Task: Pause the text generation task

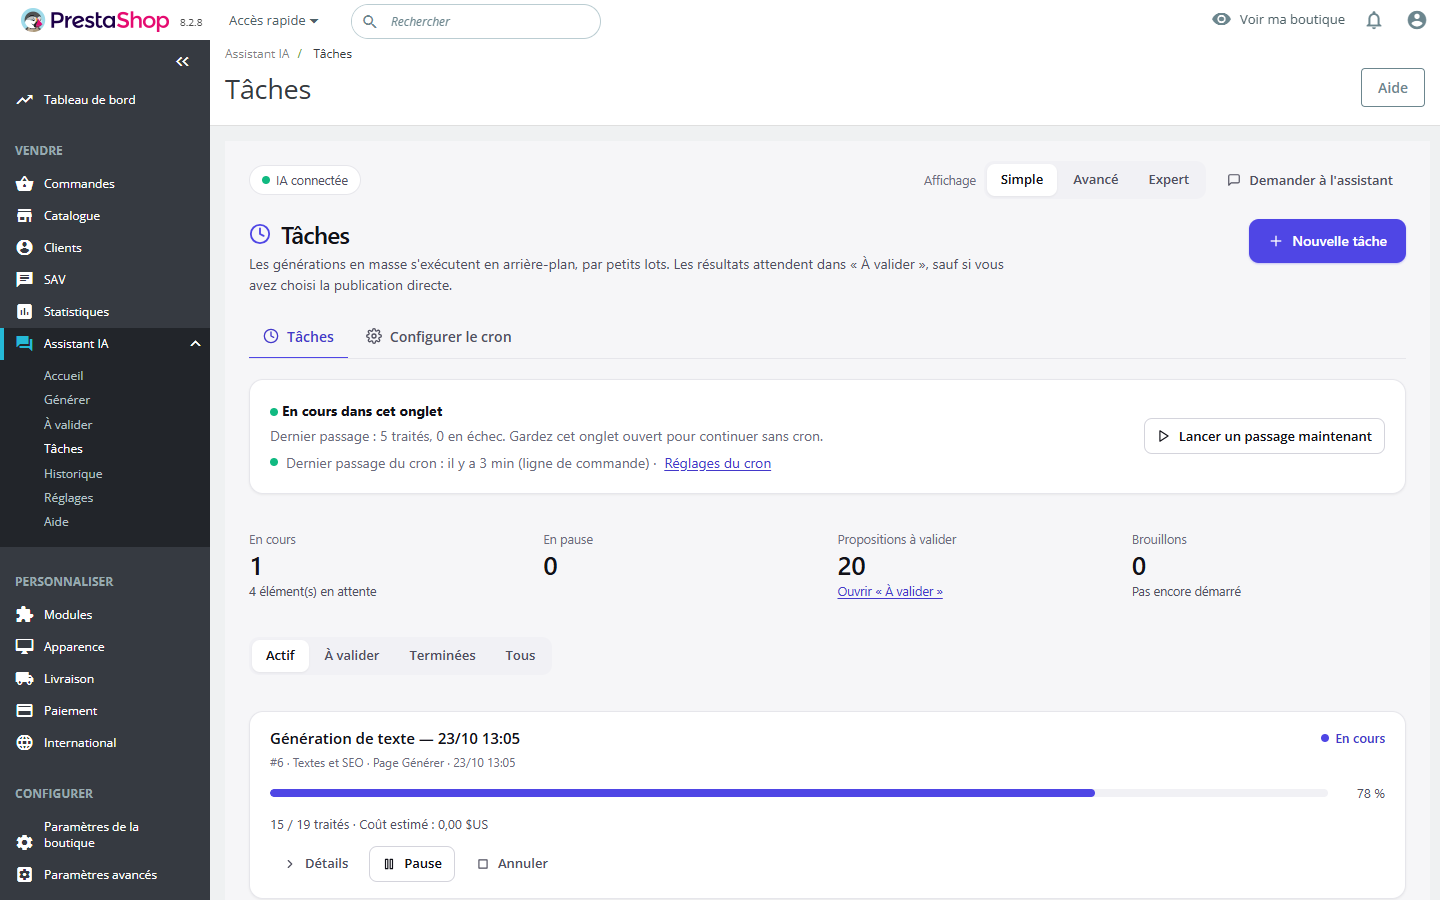Action: pyautogui.click(x=412, y=864)
